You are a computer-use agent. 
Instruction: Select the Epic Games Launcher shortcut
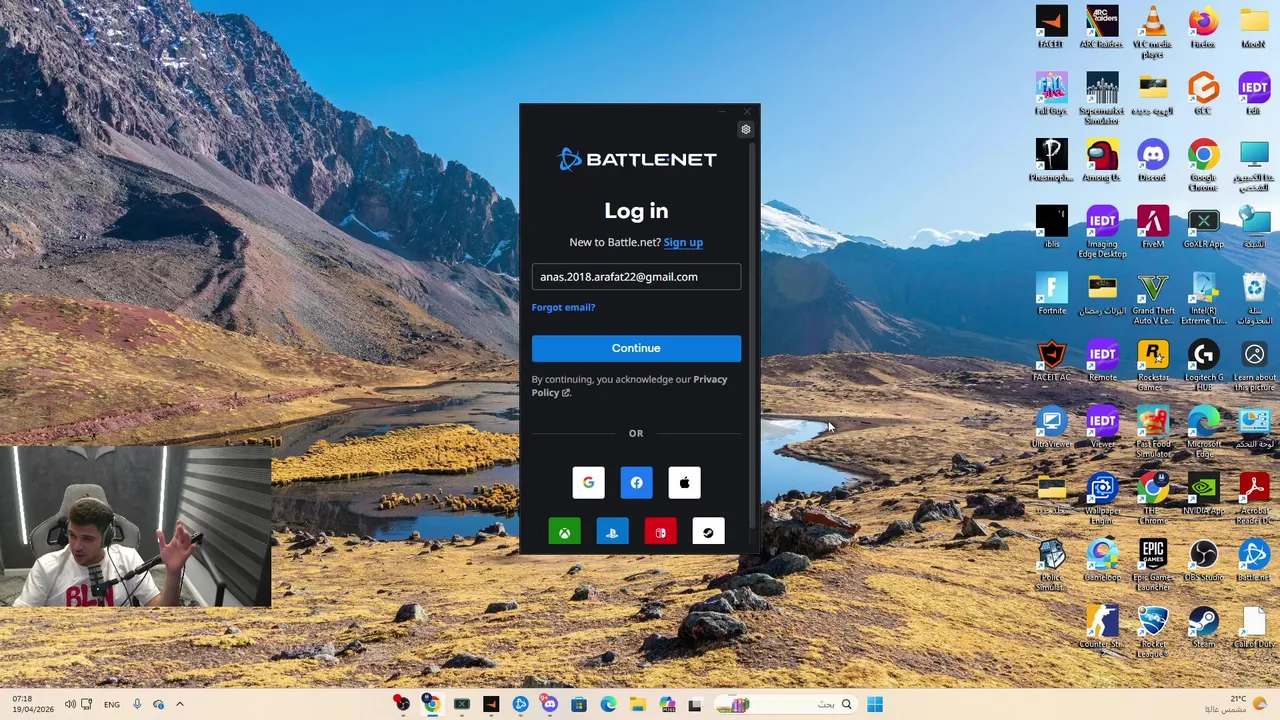(x=1152, y=565)
